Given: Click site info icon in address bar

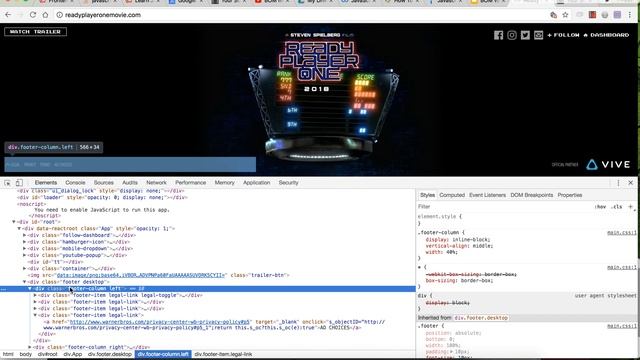Looking at the screenshot, I should point(59,15).
